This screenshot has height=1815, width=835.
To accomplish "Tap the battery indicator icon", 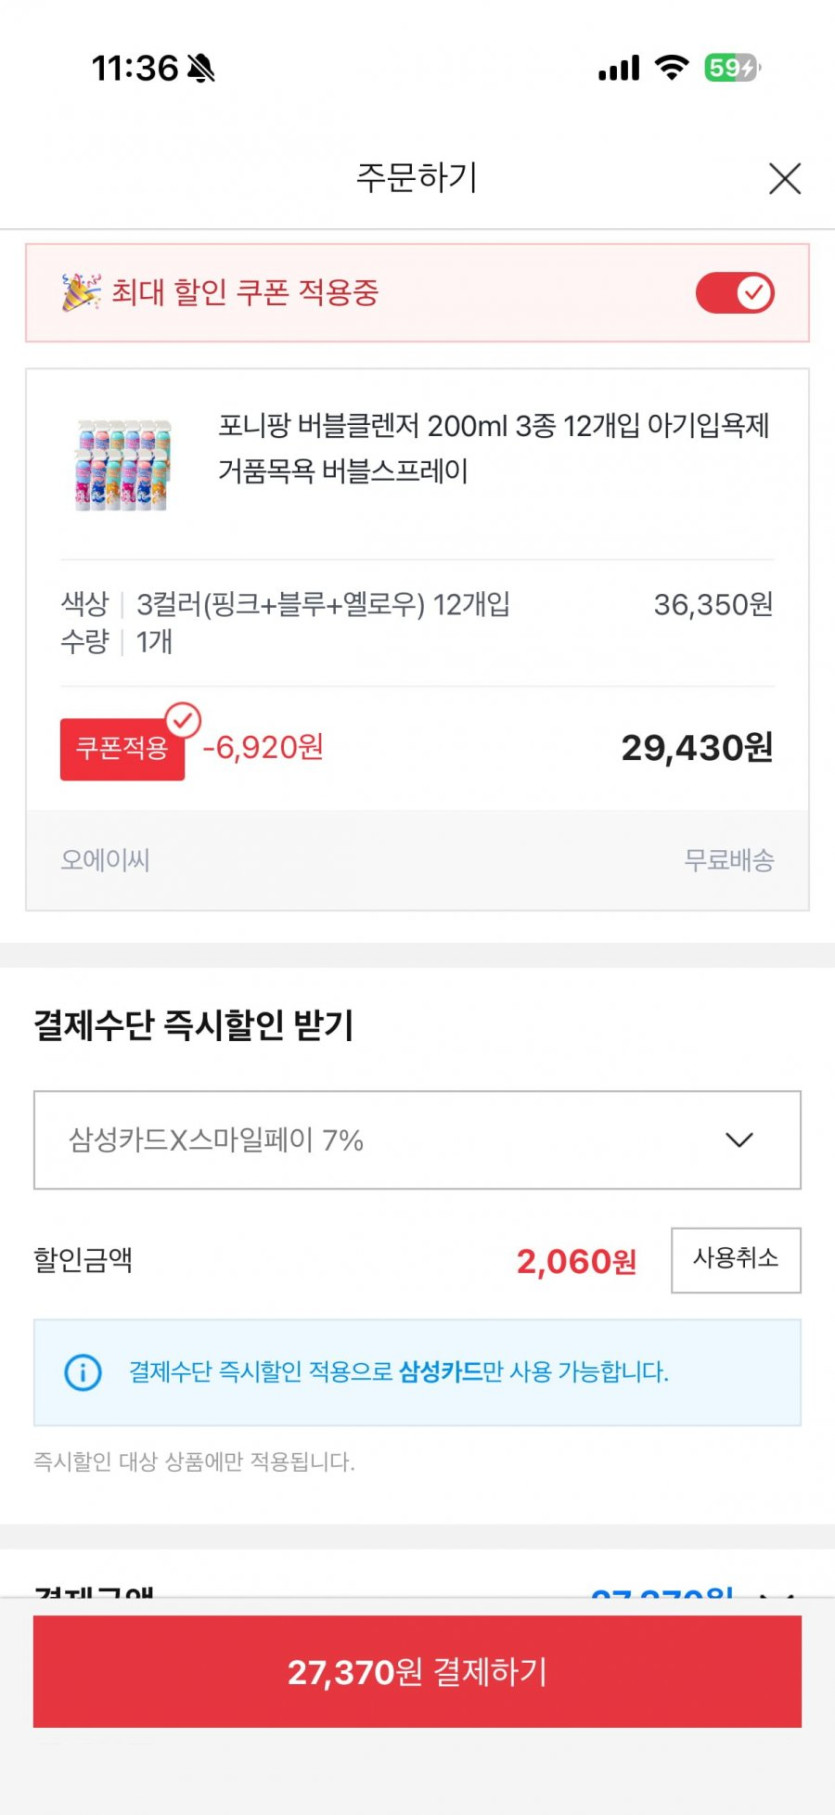I will pyautogui.click(x=732, y=68).
